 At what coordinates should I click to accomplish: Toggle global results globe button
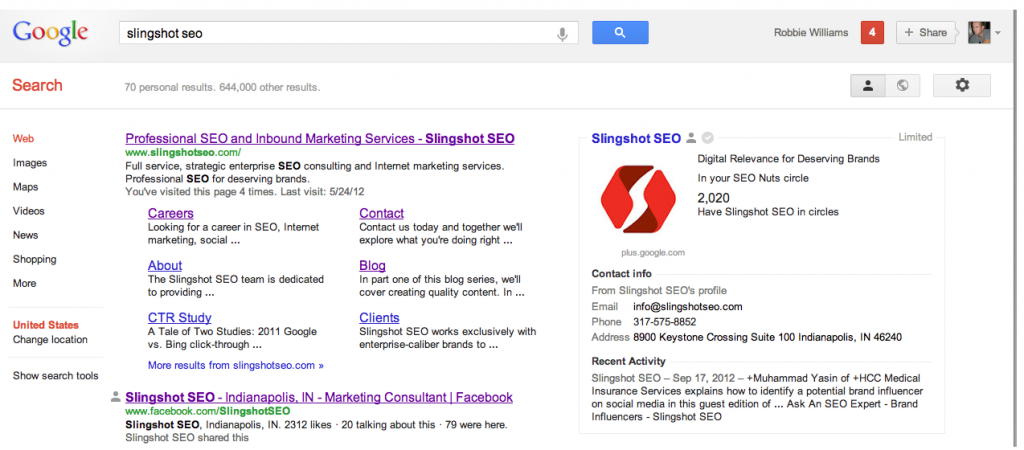[903, 86]
